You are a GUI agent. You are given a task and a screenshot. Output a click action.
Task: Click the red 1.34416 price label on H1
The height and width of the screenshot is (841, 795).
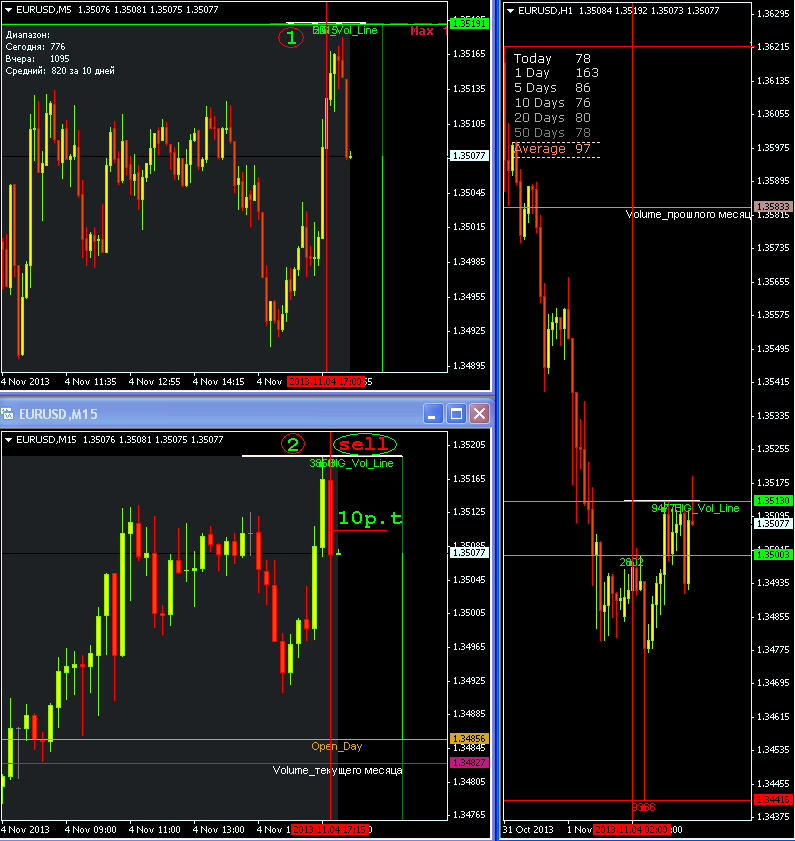coord(773,800)
